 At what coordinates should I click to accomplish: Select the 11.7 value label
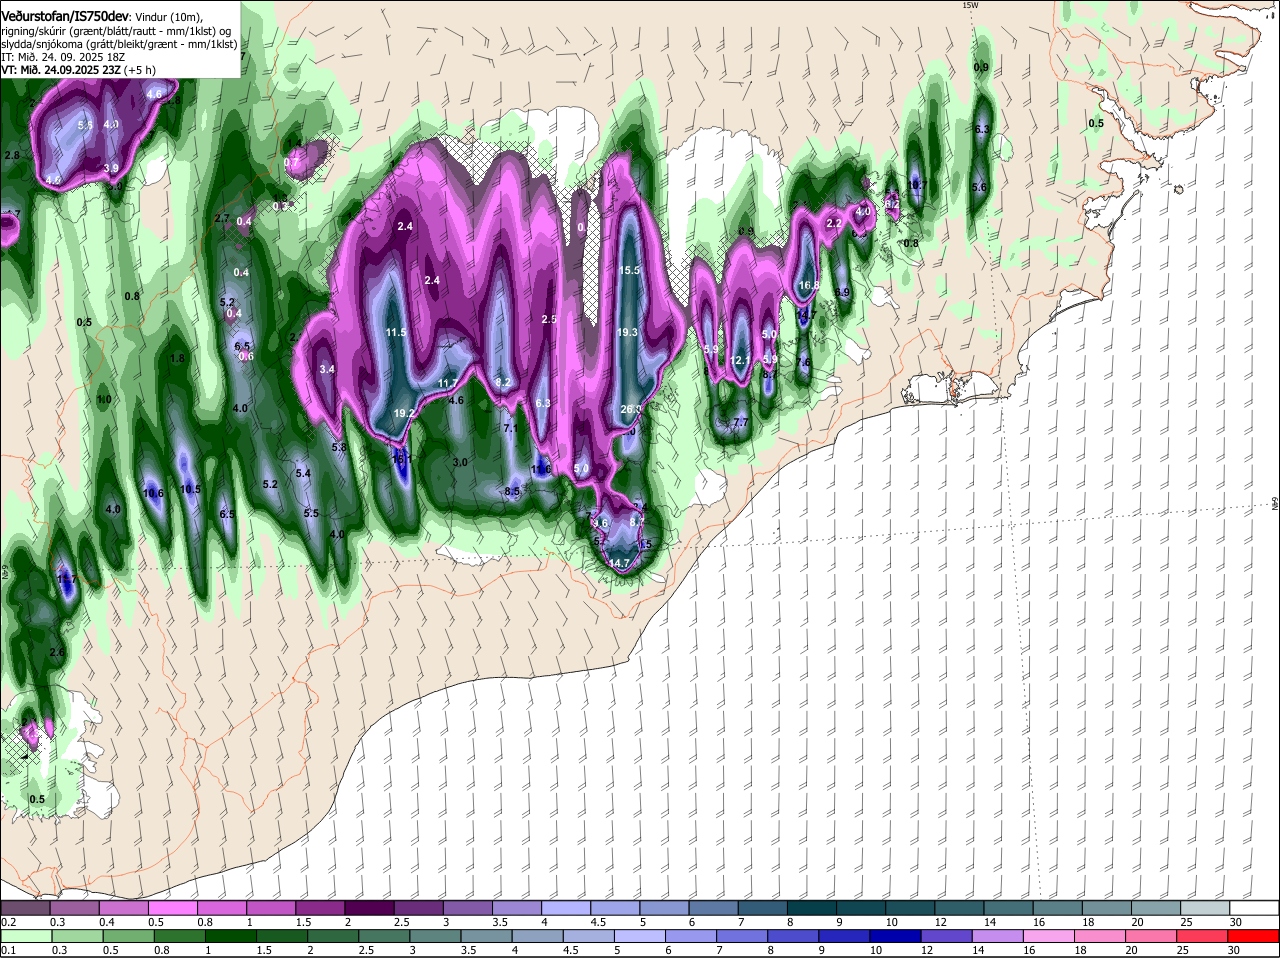(x=448, y=384)
